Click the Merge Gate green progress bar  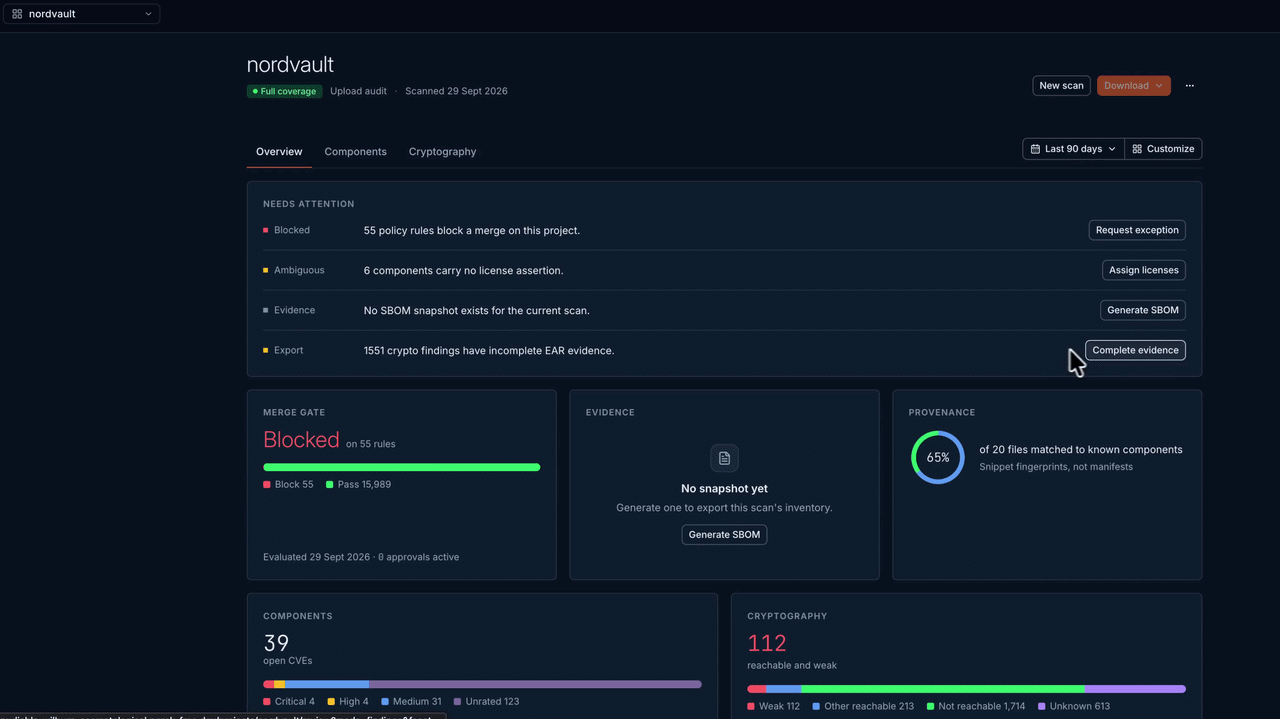coord(401,467)
